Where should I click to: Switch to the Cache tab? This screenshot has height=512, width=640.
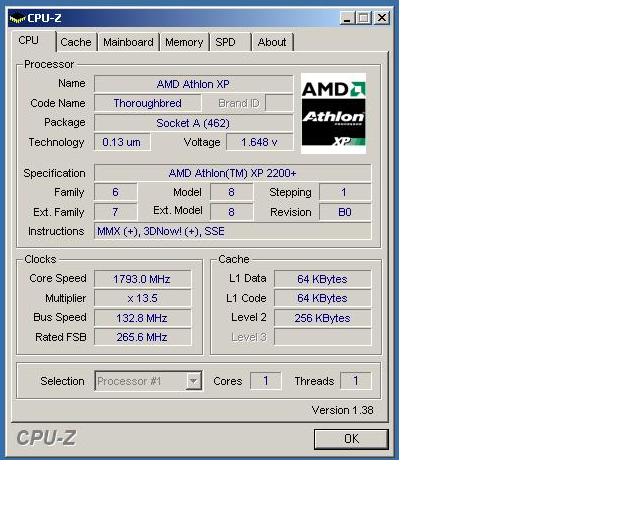[x=76, y=42]
